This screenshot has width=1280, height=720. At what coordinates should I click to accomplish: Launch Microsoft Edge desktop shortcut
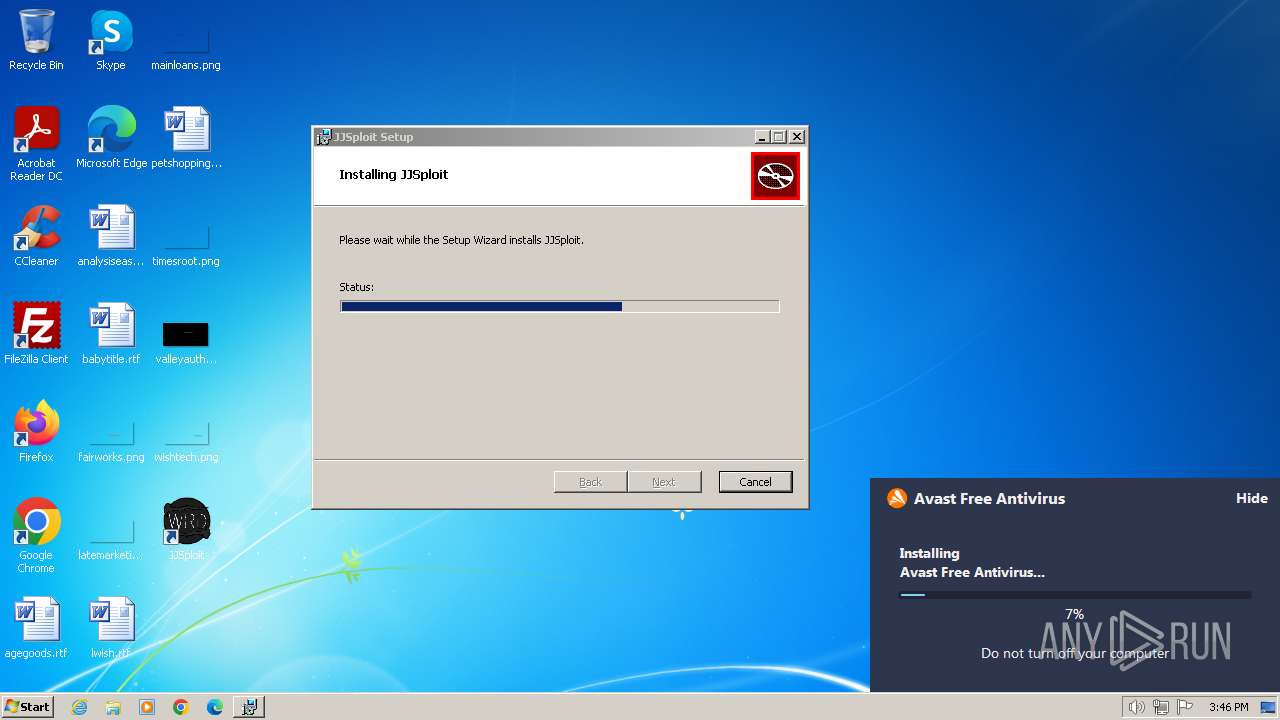[111, 137]
